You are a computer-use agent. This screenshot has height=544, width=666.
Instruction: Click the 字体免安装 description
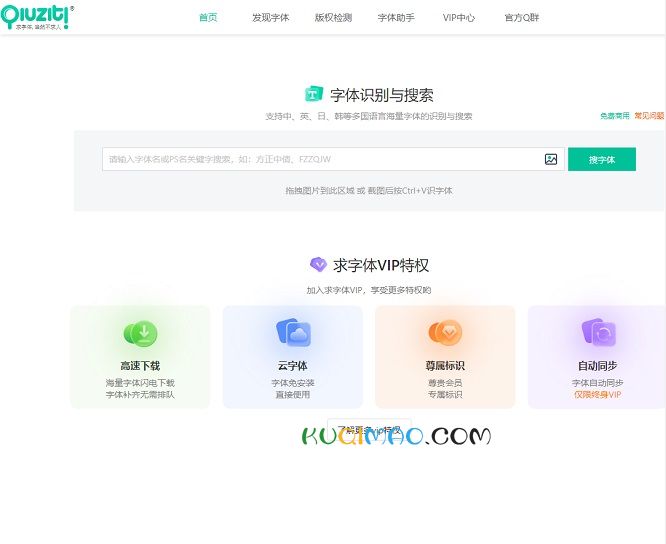[293, 383]
